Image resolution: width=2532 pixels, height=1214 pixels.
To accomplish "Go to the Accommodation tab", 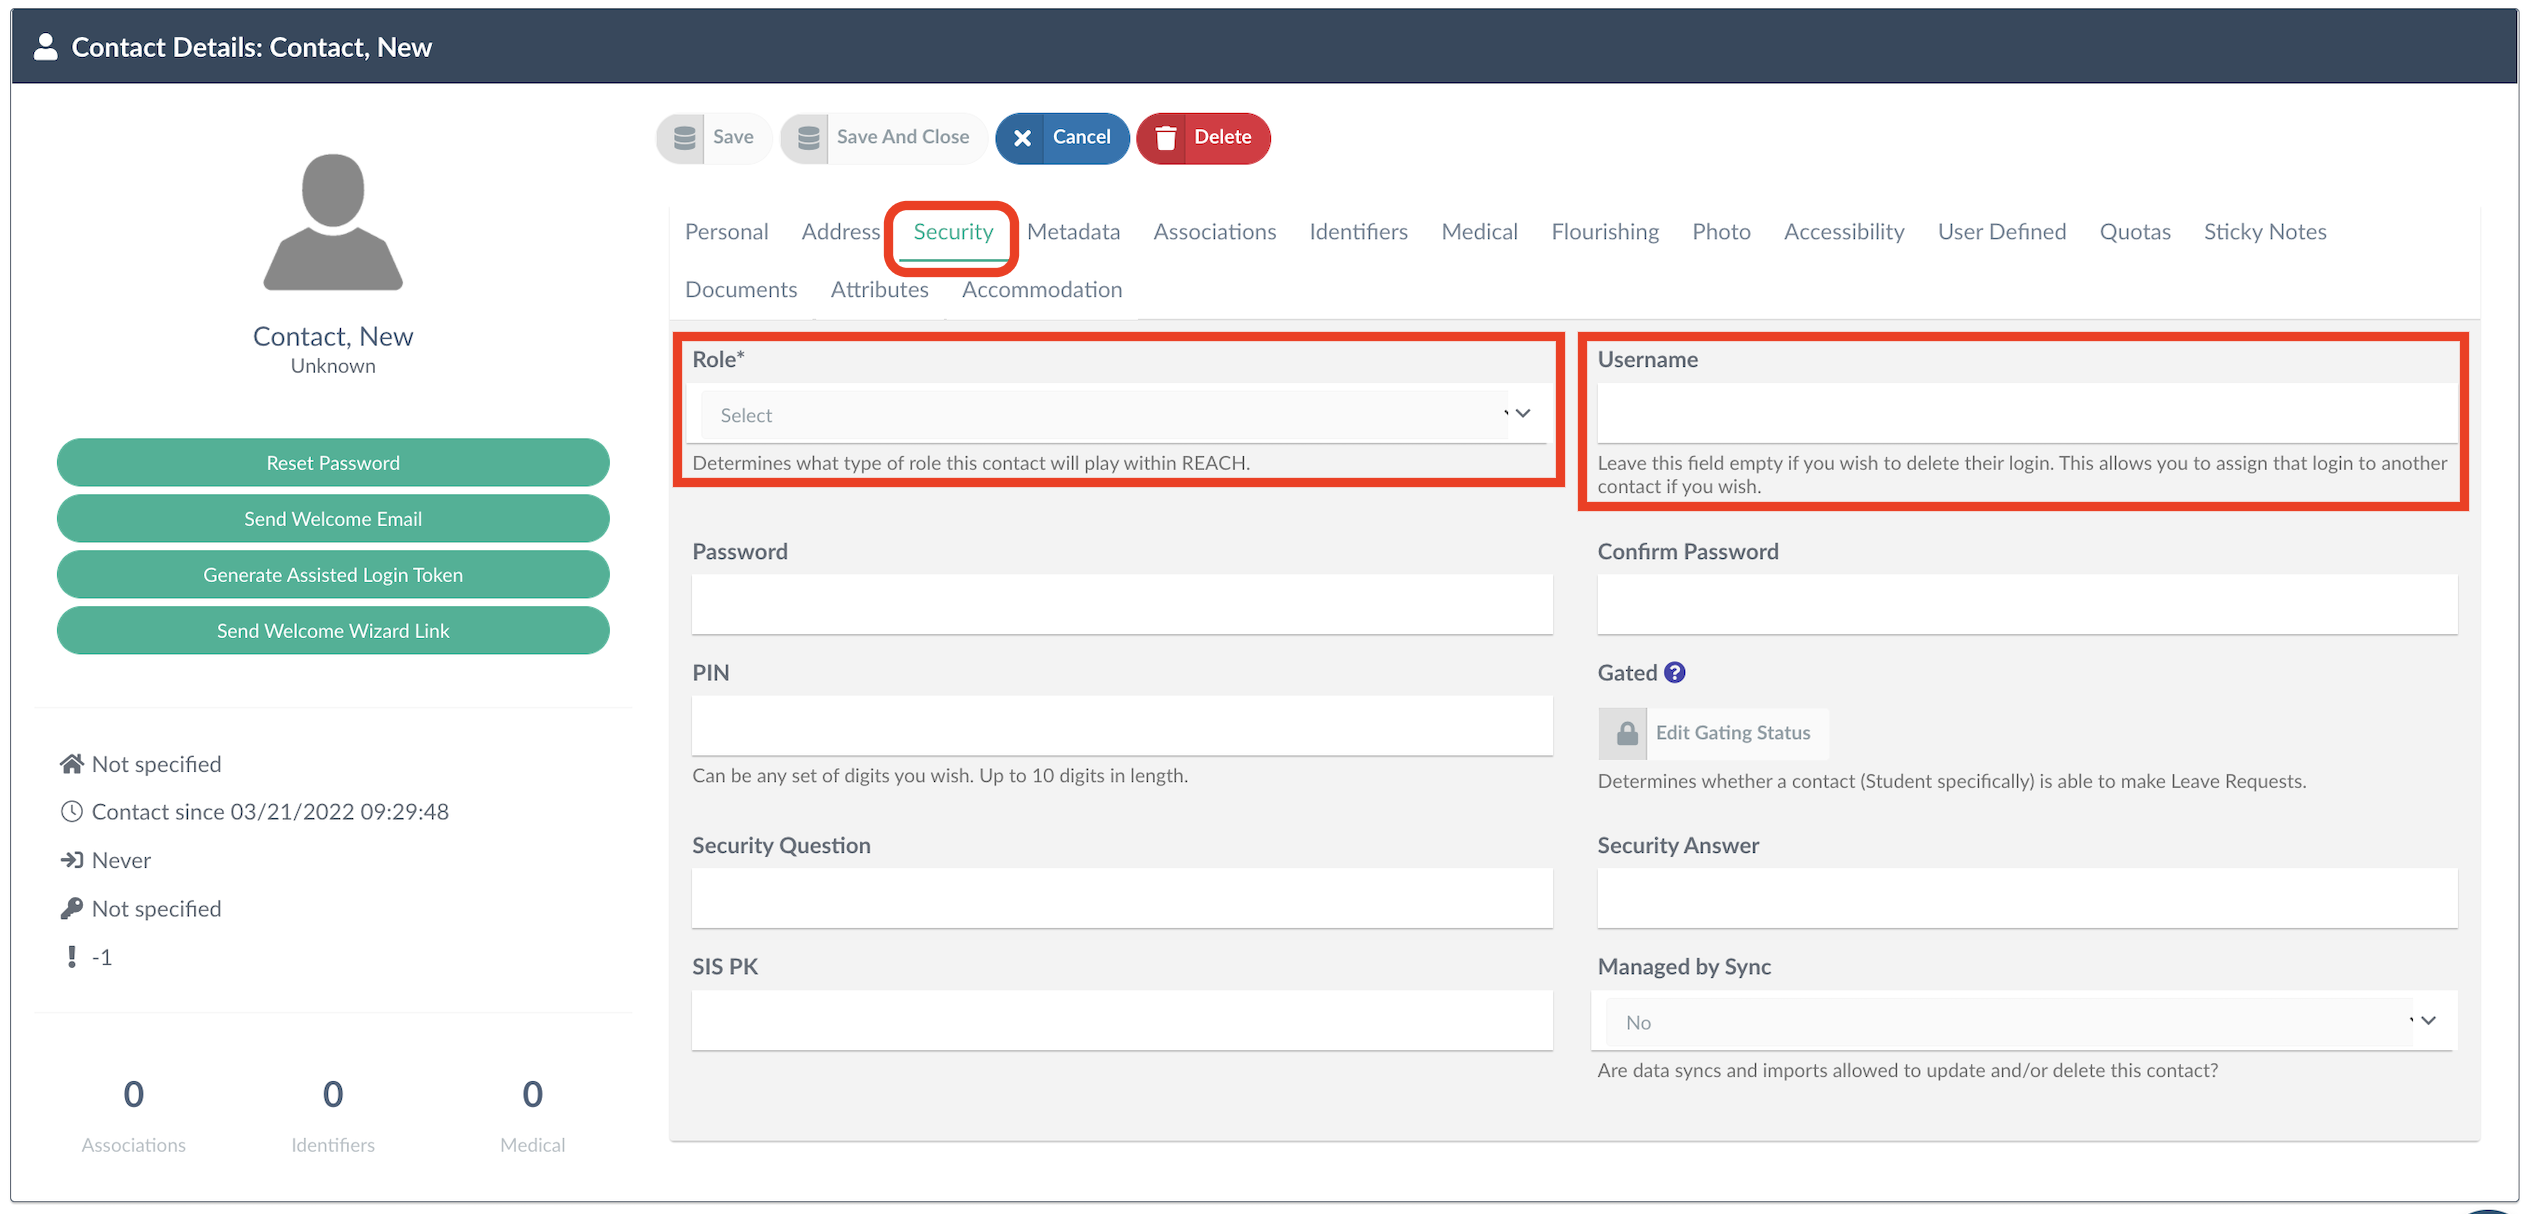I will [1041, 290].
